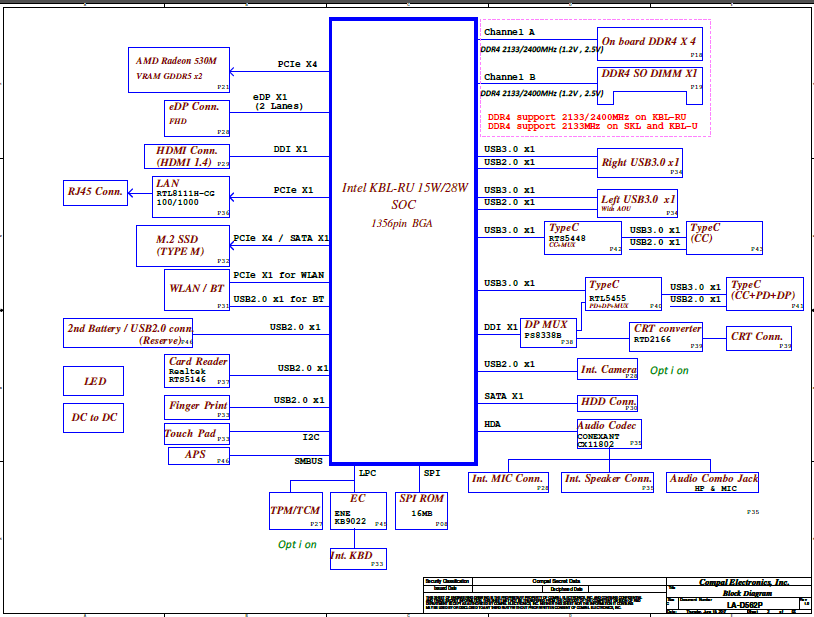This screenshot has width=814, height=617.
Task: Select the Option text beside Int. Camera
Action: (670, 371)
